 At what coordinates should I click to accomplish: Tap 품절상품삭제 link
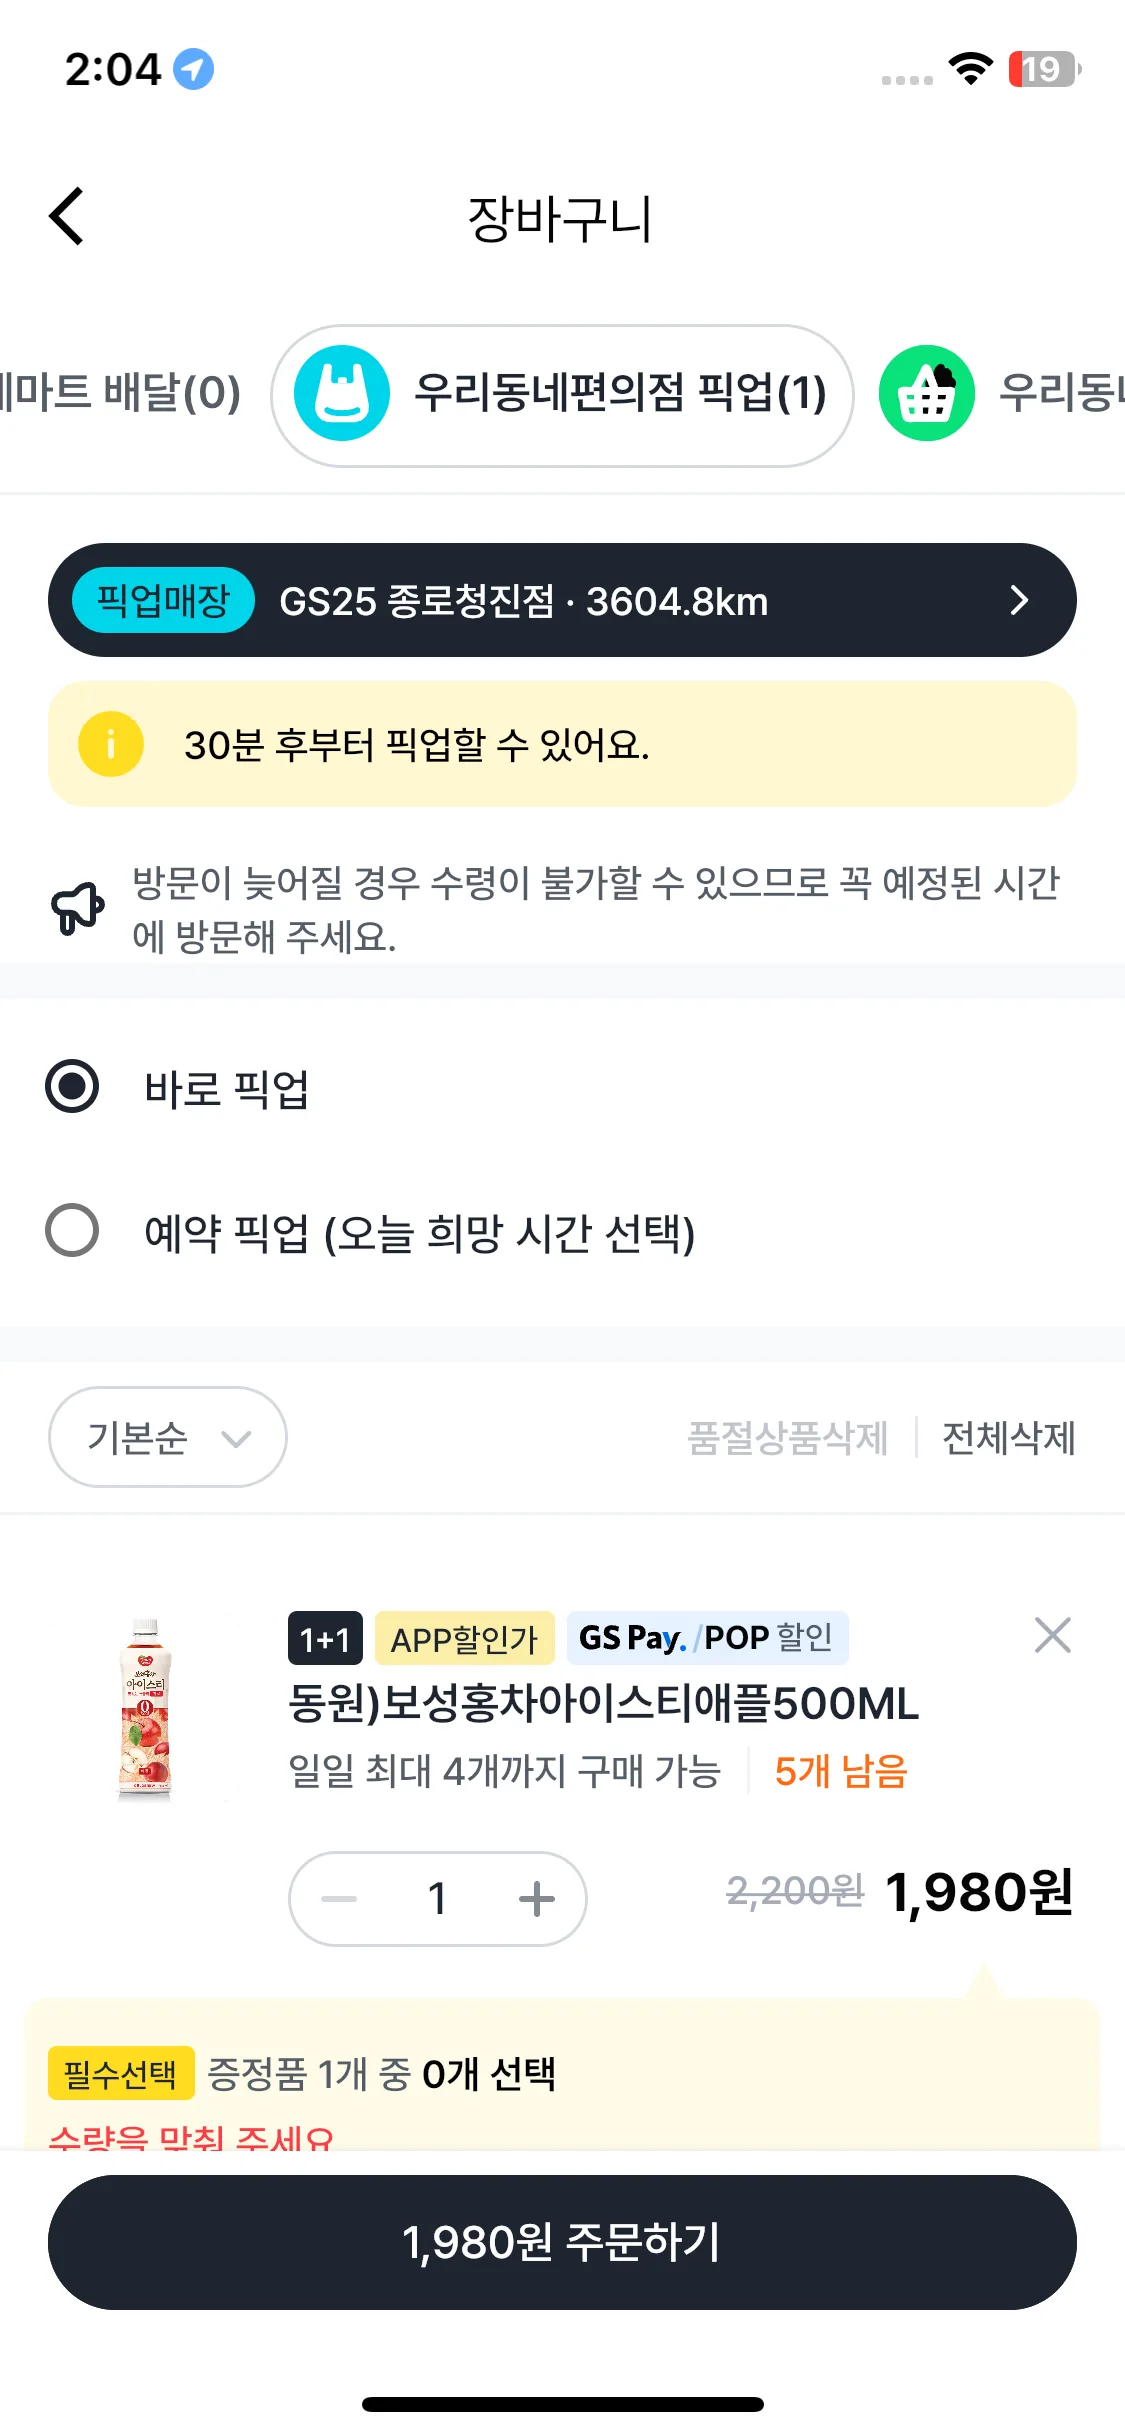pyautogui.click(x=788, y=1438)
